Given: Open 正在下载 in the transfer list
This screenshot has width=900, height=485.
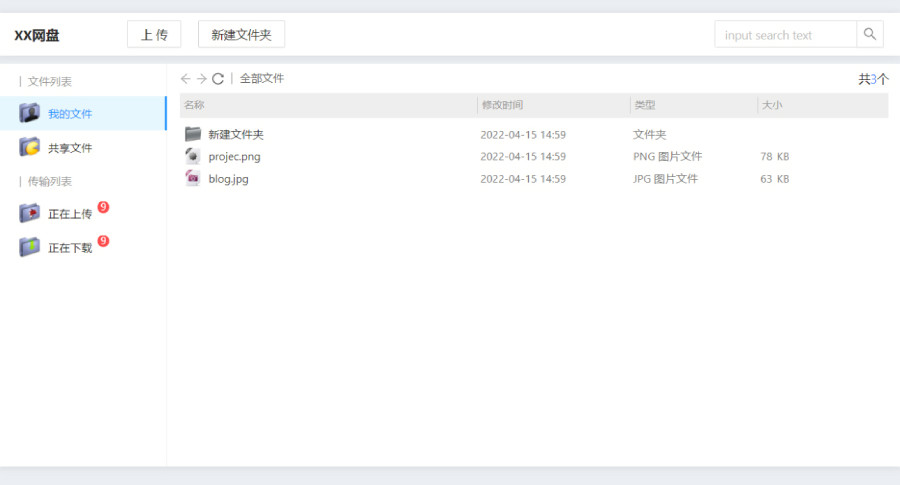Looking at the screenshot, I should pos(70,248).
